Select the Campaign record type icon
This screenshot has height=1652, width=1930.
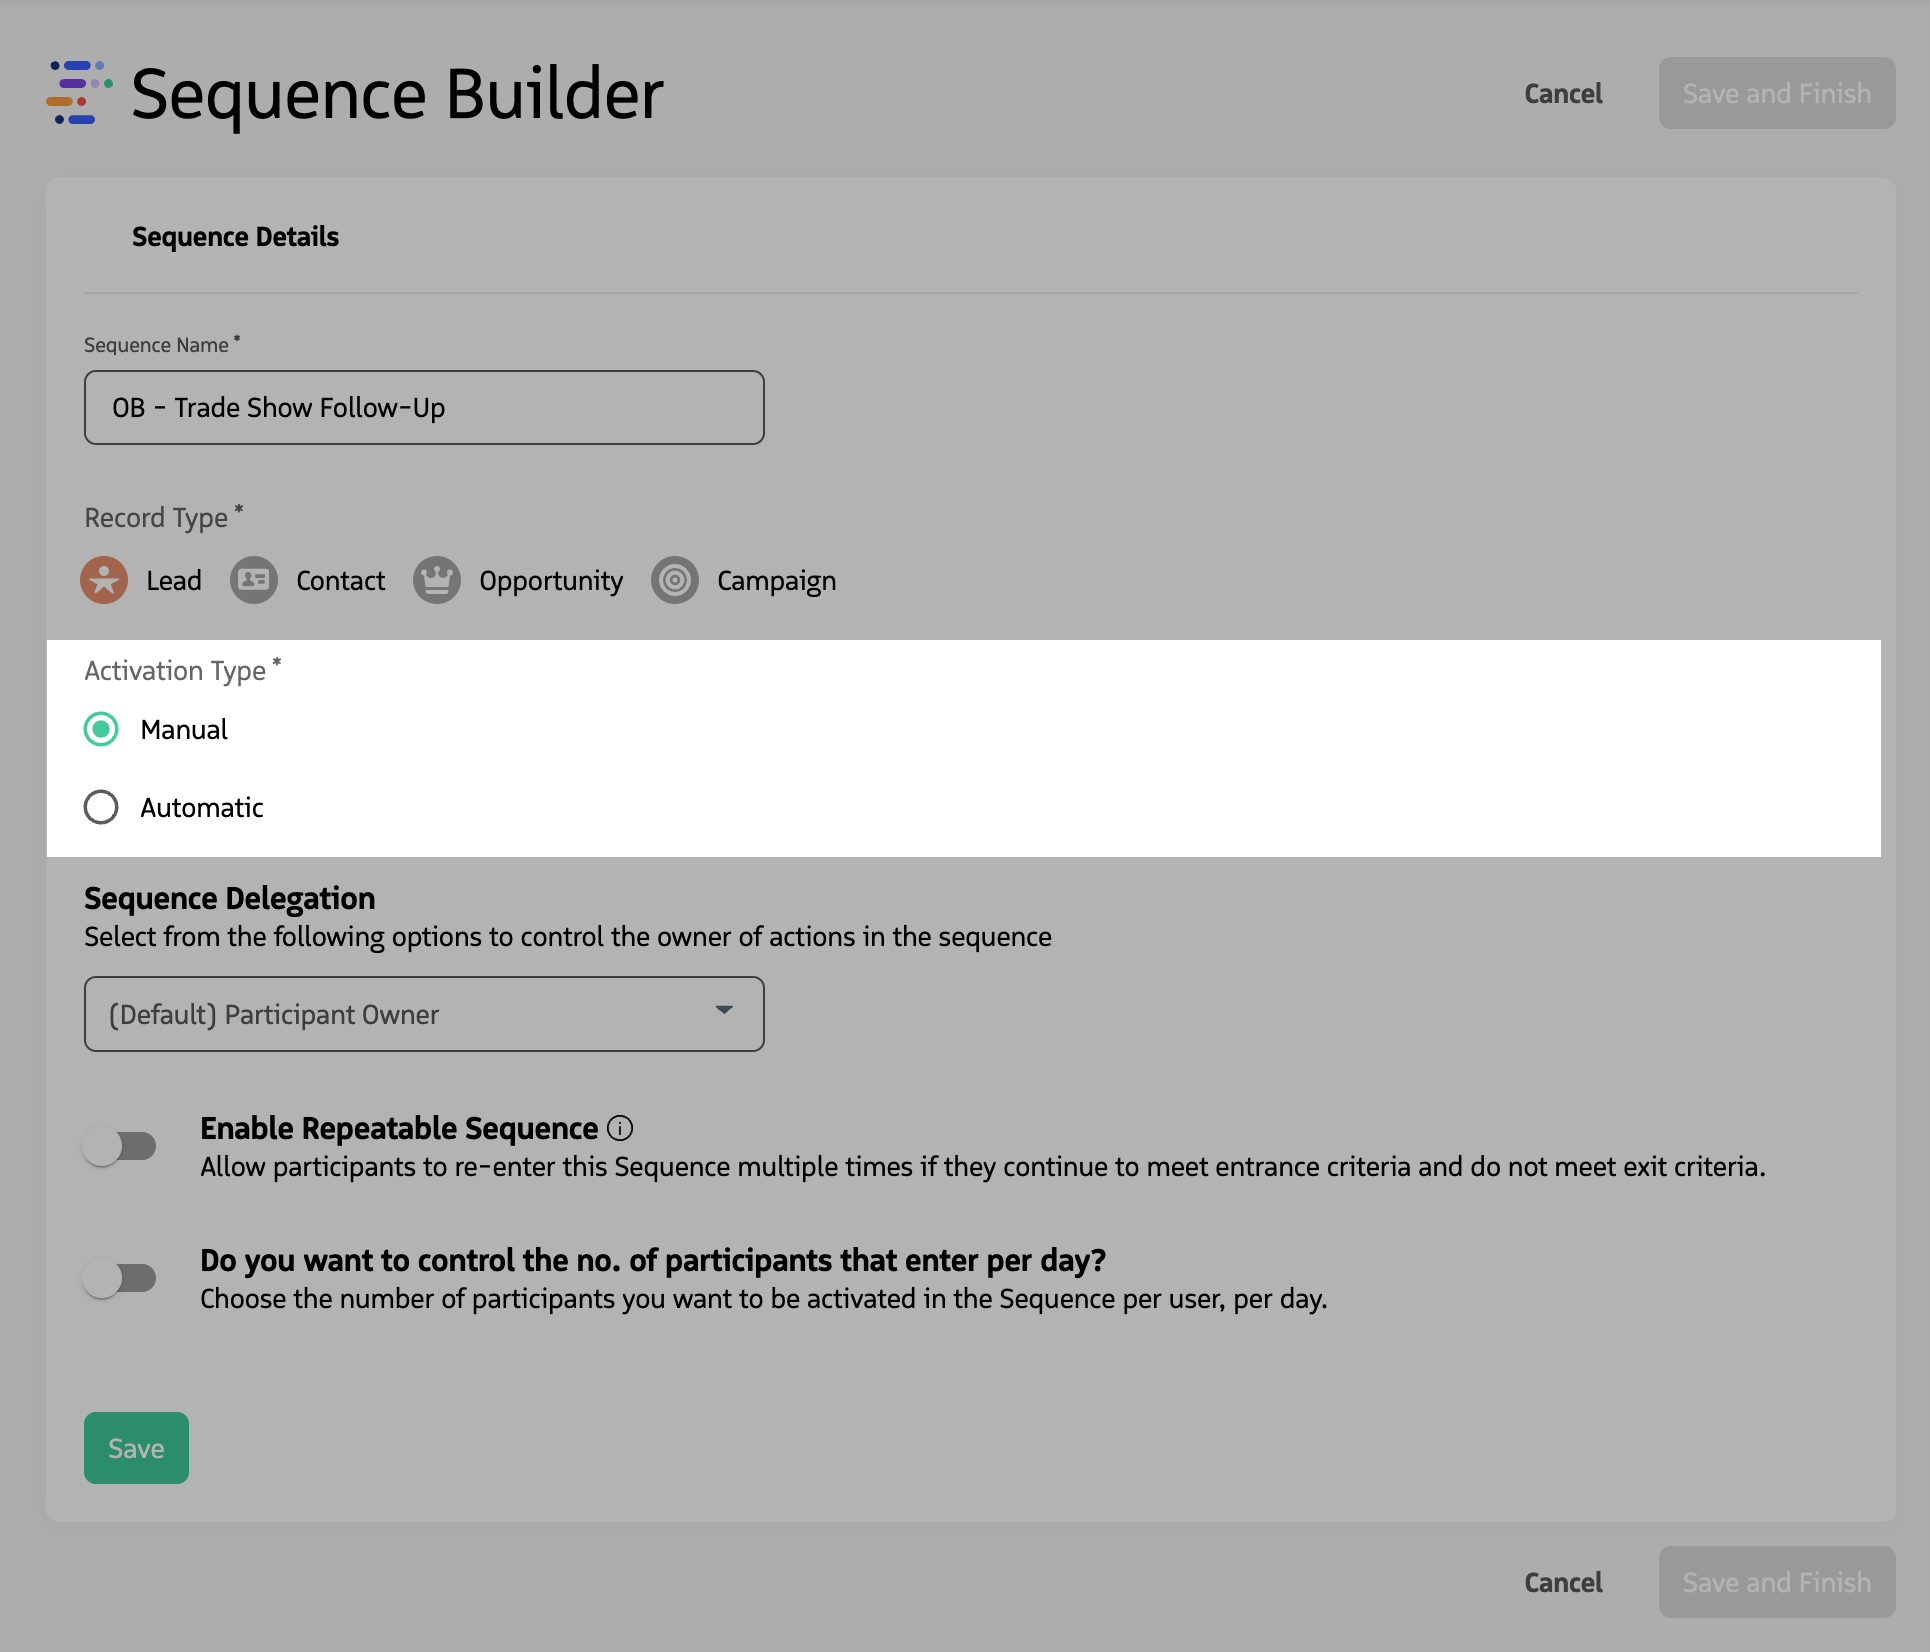(x=674, y=580)
